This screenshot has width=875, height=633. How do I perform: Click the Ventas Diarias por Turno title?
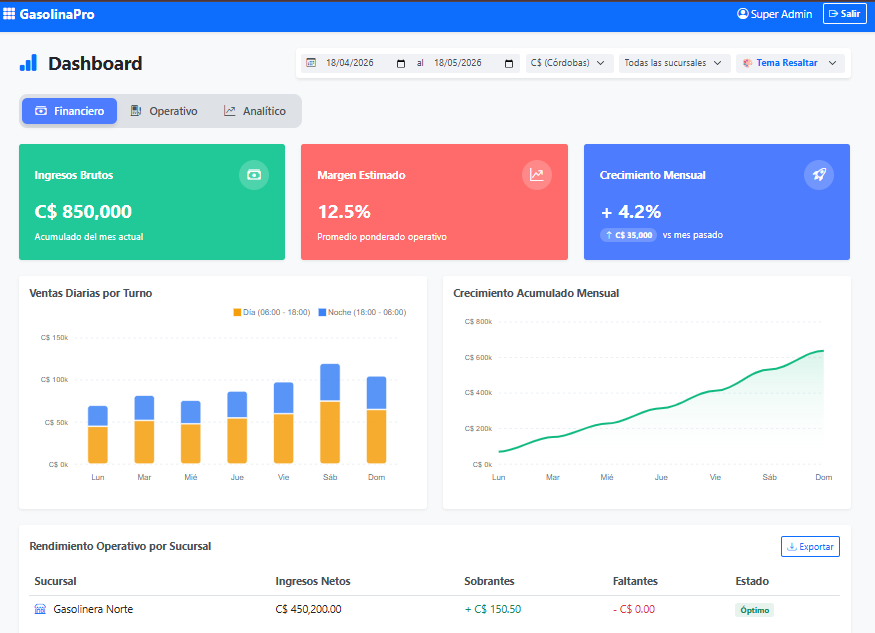pos(90,293)
